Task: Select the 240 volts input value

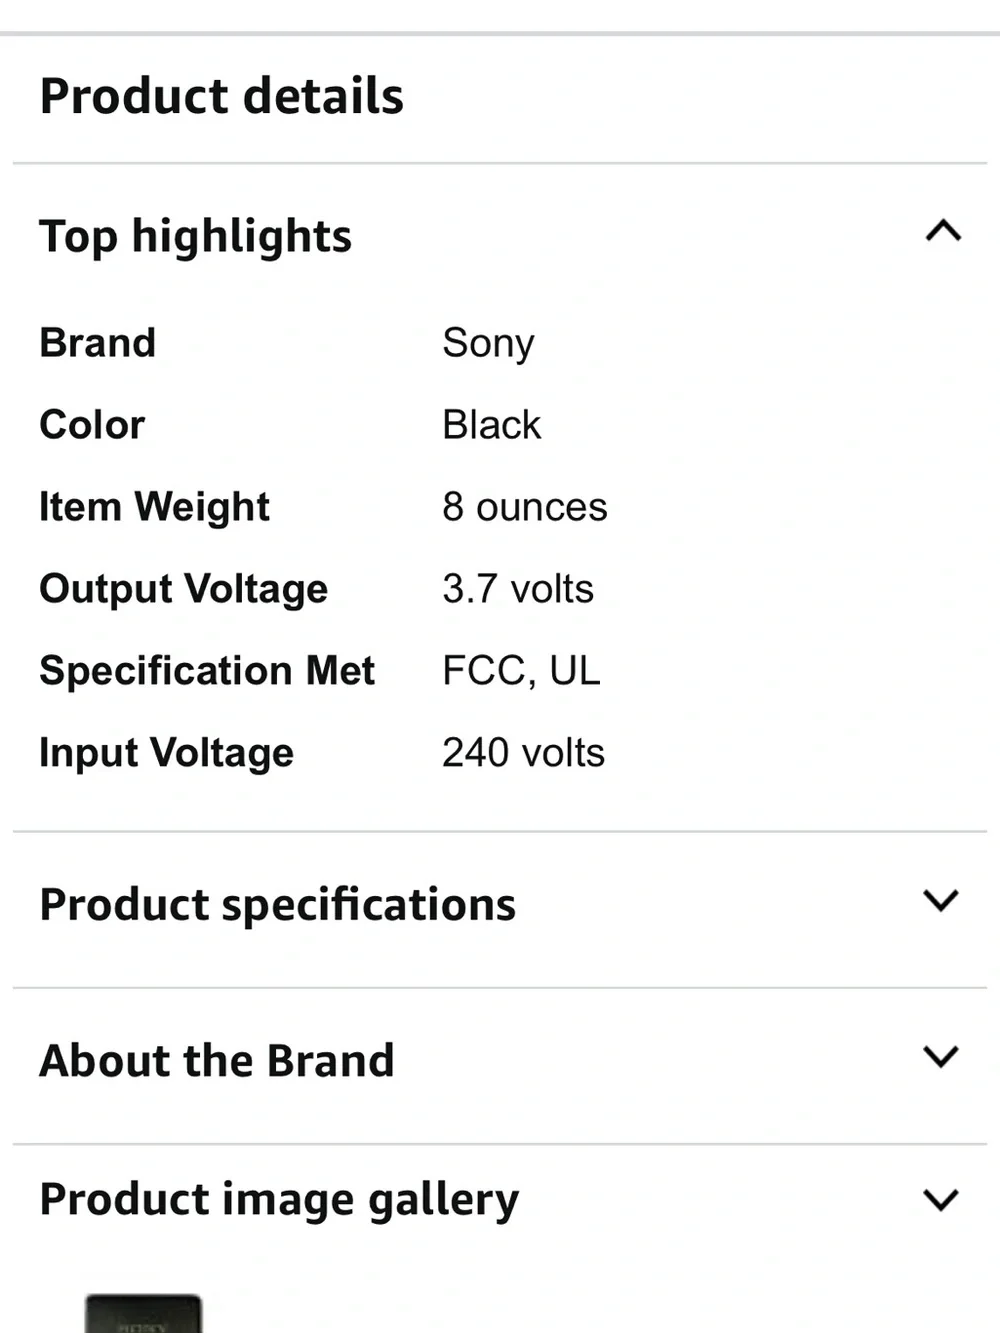Action: click(x=524, y=753)
